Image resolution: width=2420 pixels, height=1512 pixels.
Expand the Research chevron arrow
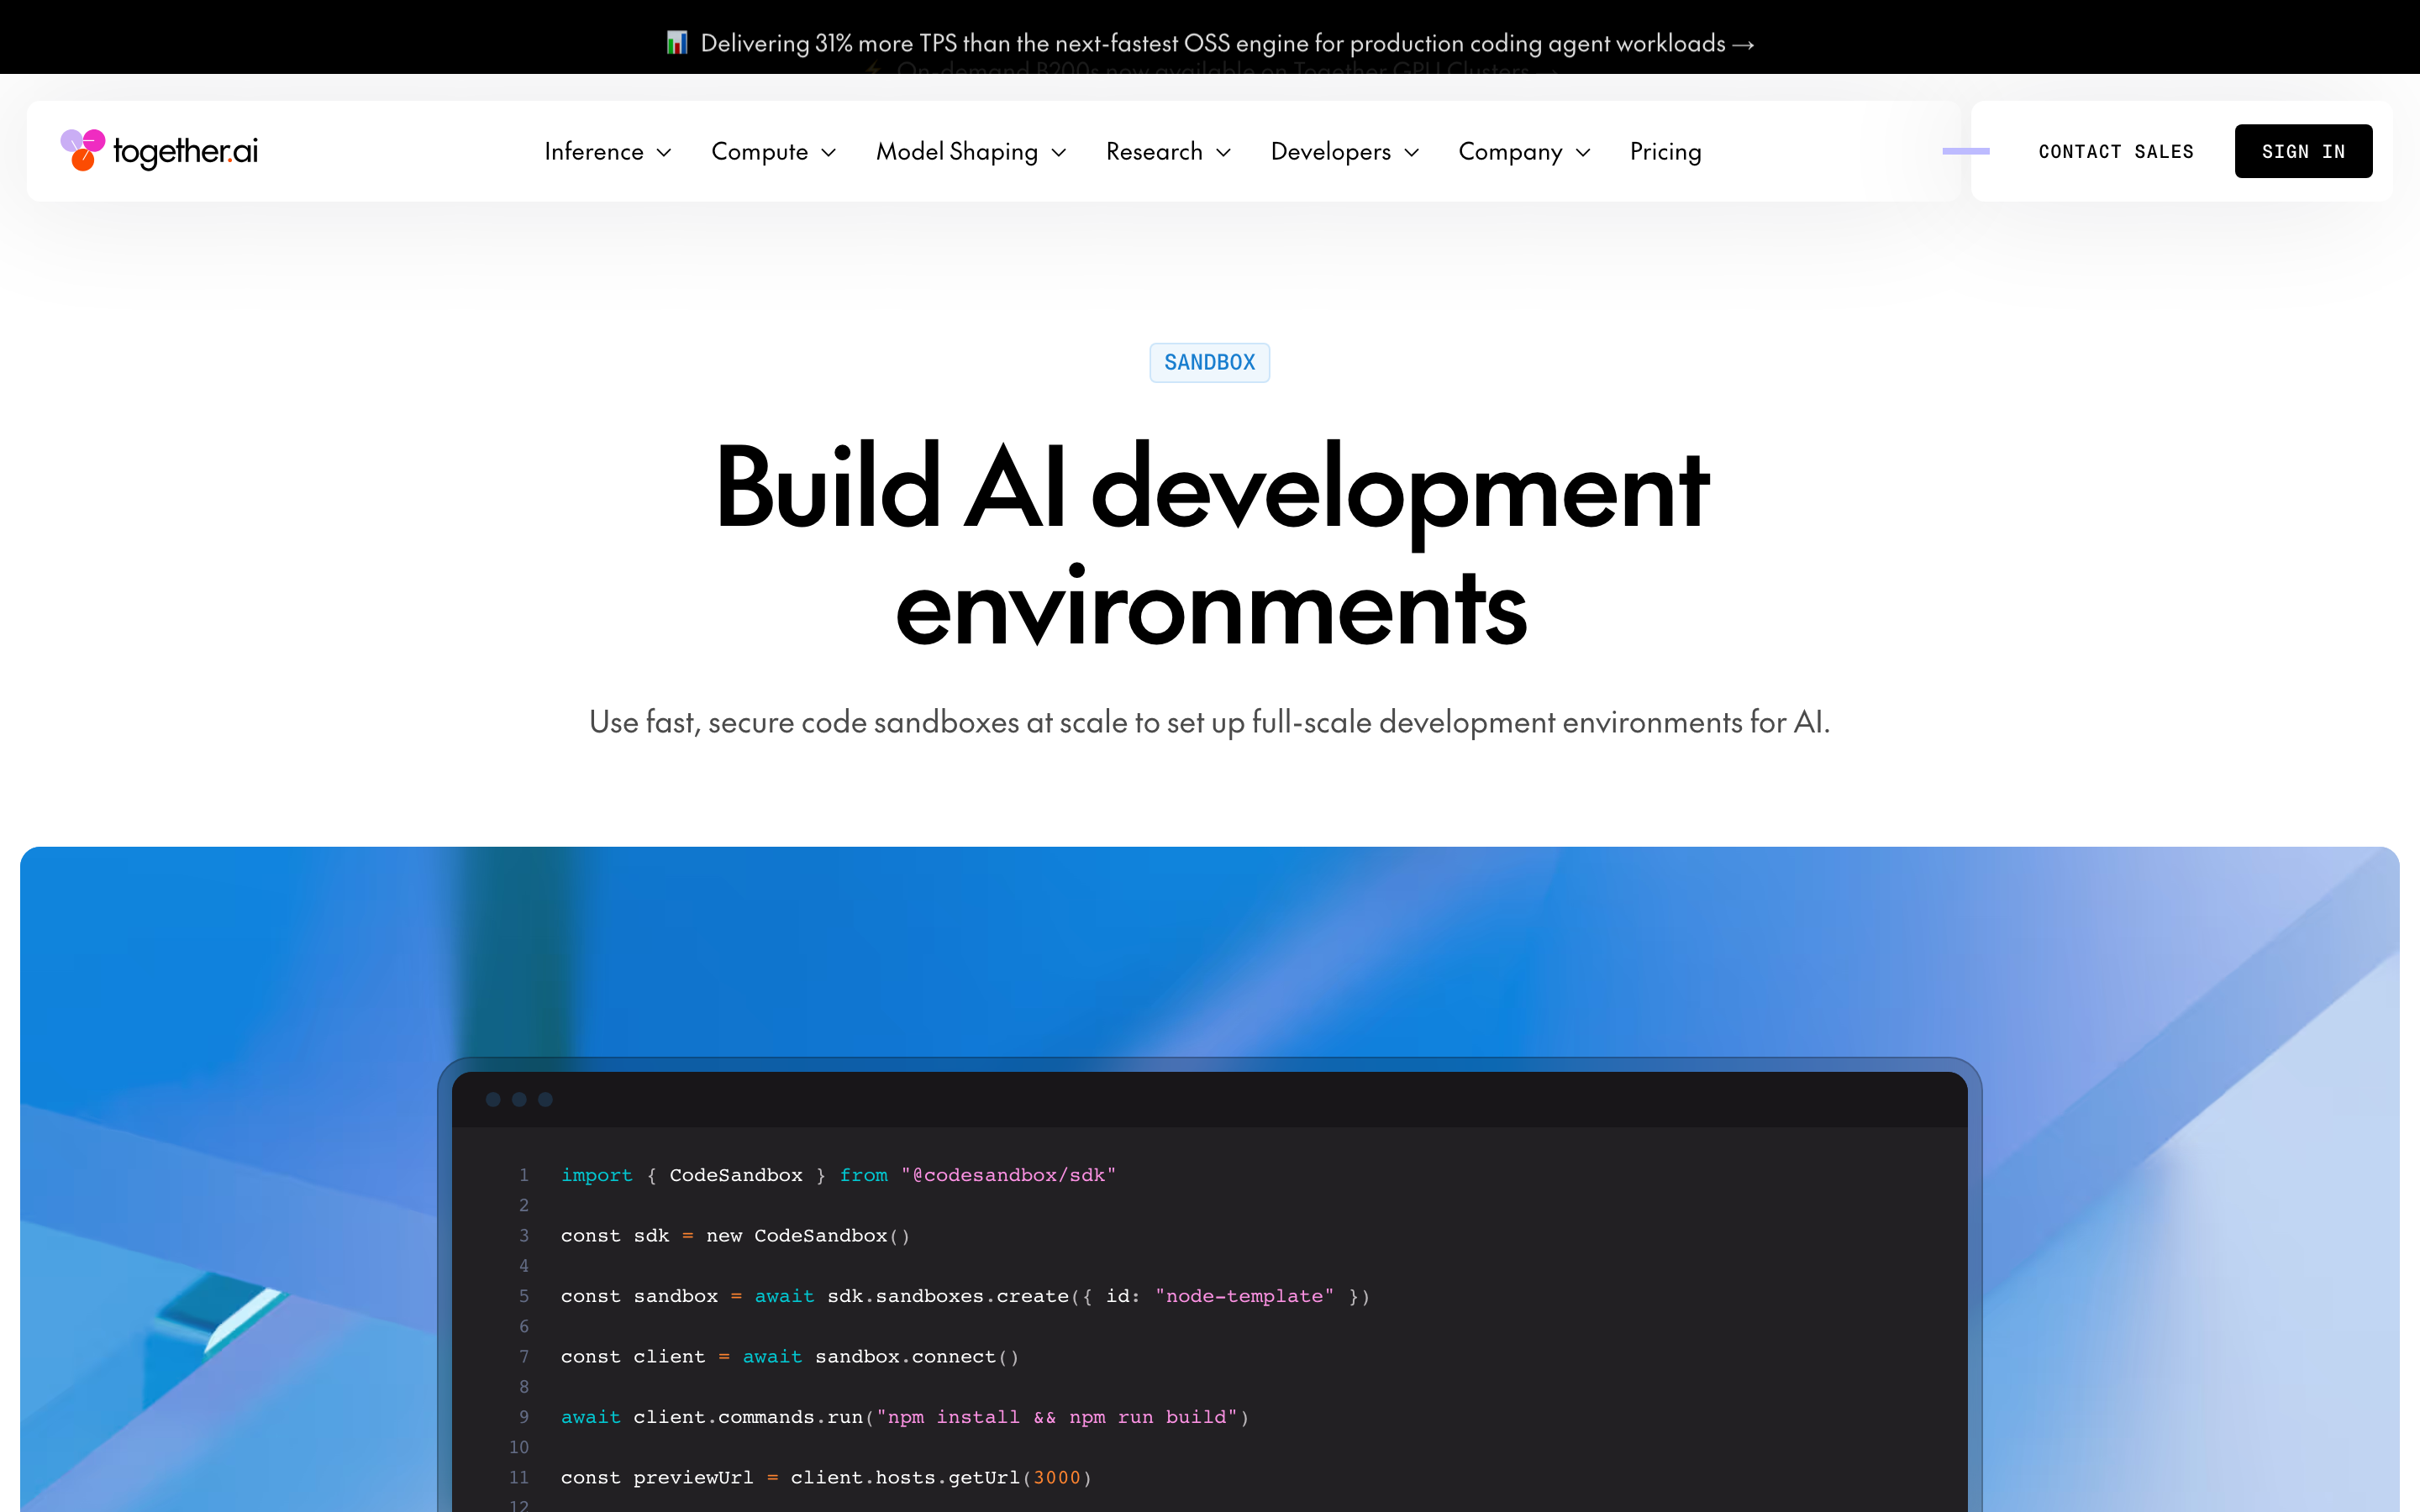point(1224,153)
